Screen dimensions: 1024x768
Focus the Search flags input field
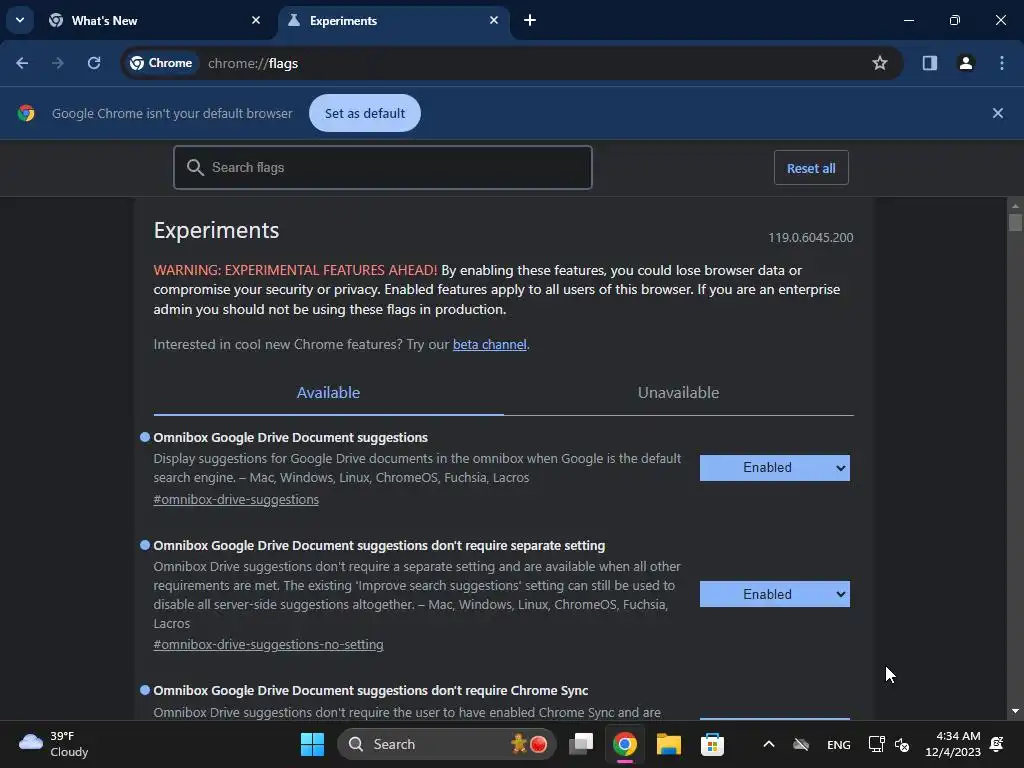(383, 168)
